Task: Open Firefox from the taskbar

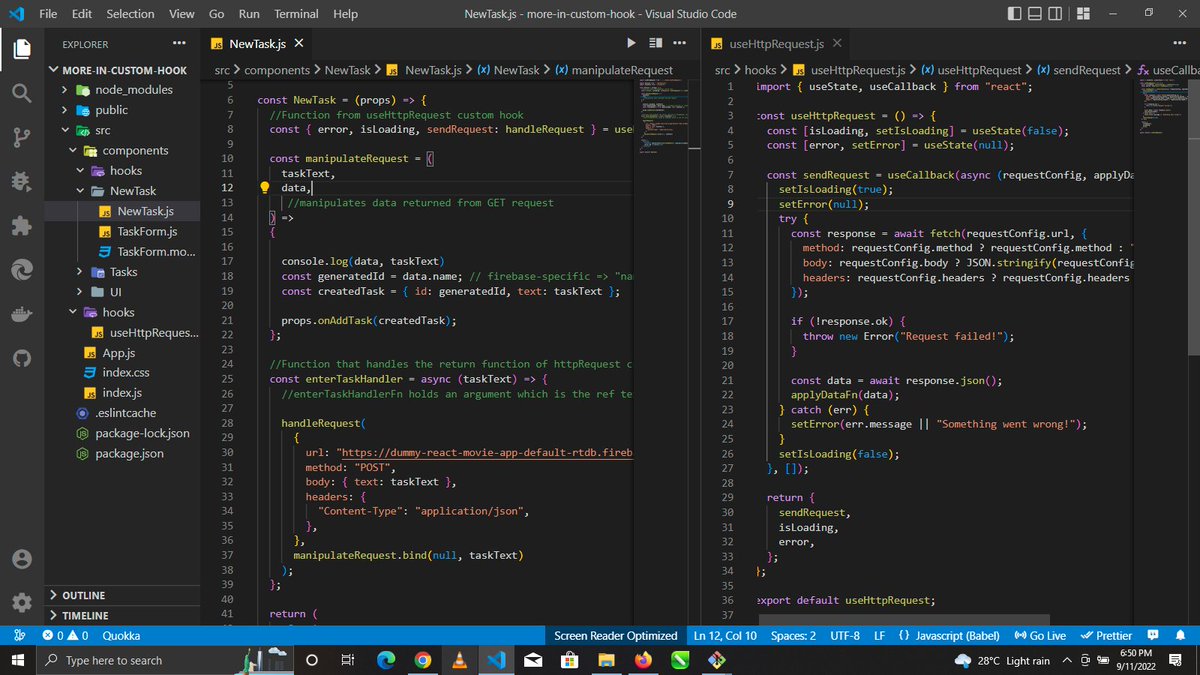Action: pos(642,660)
